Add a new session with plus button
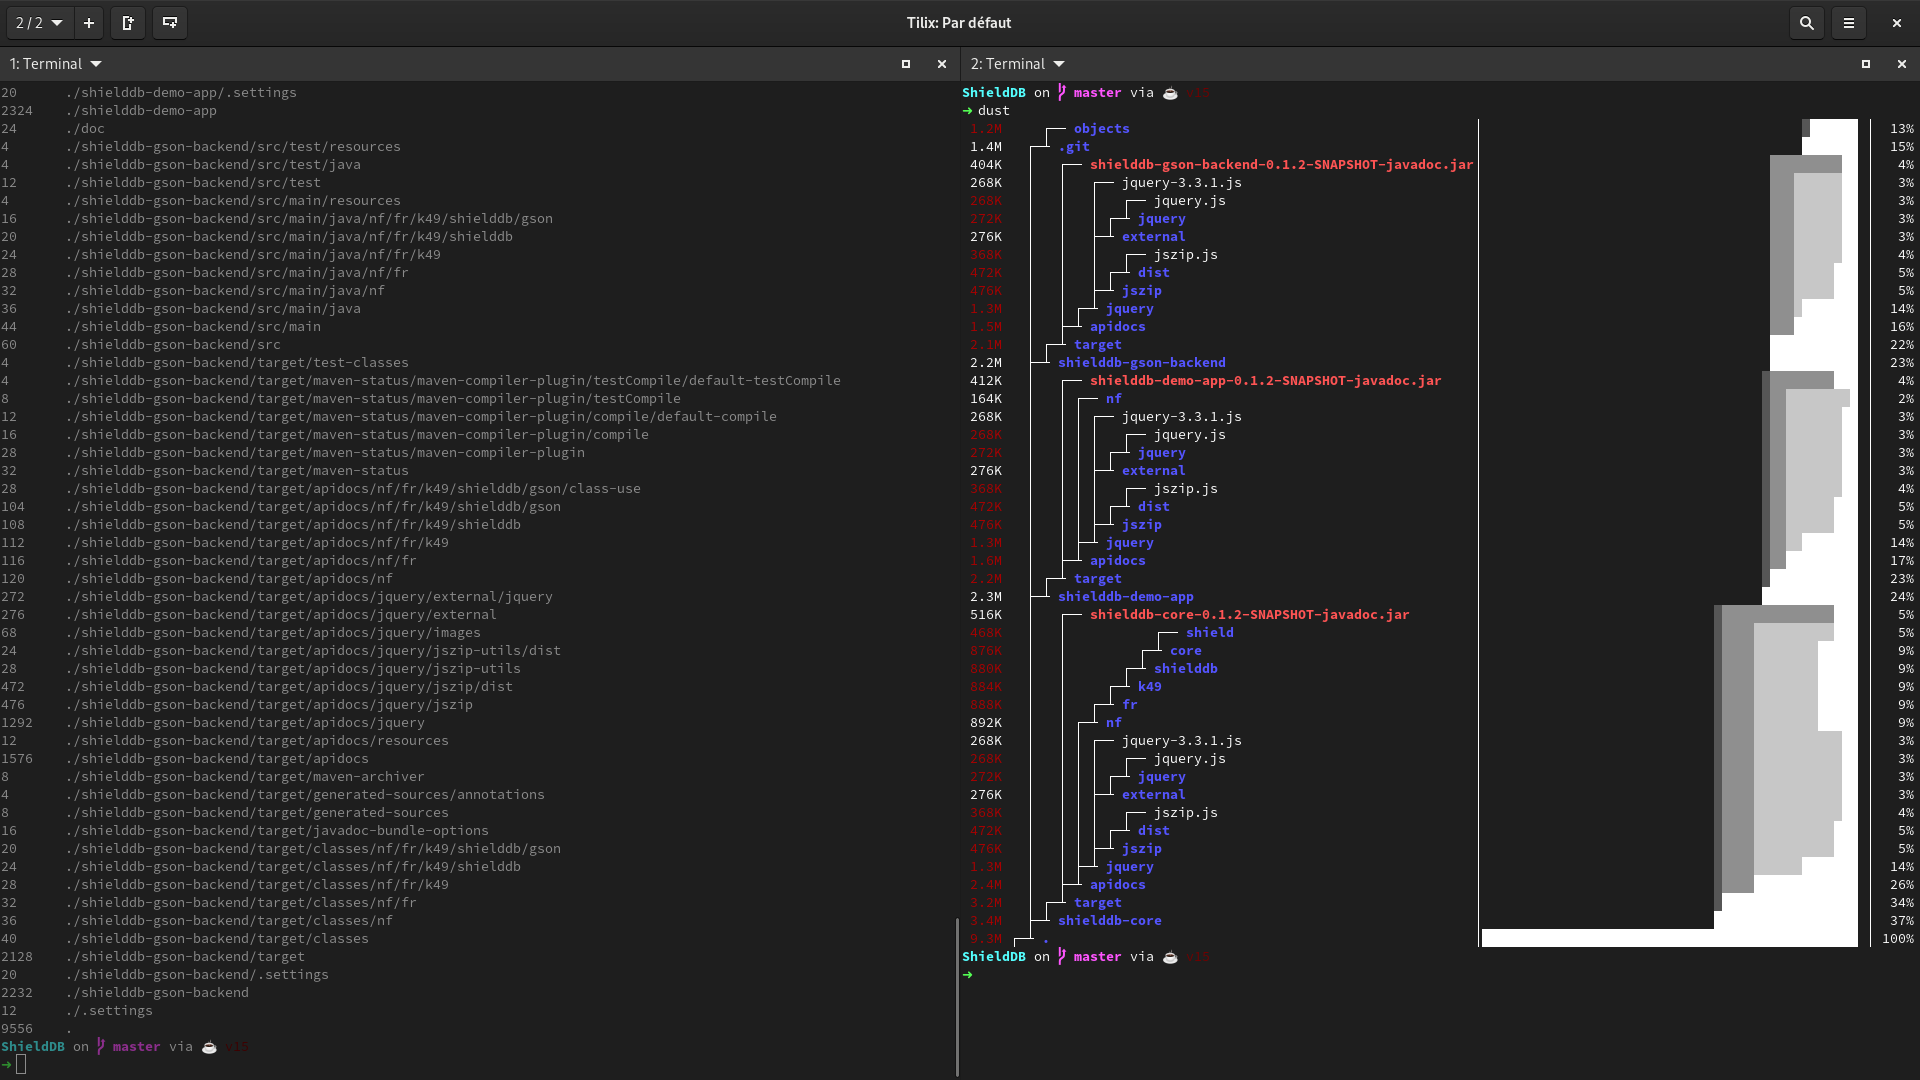The width and height of the screenshot is (1920, 1080). (89, 22)
